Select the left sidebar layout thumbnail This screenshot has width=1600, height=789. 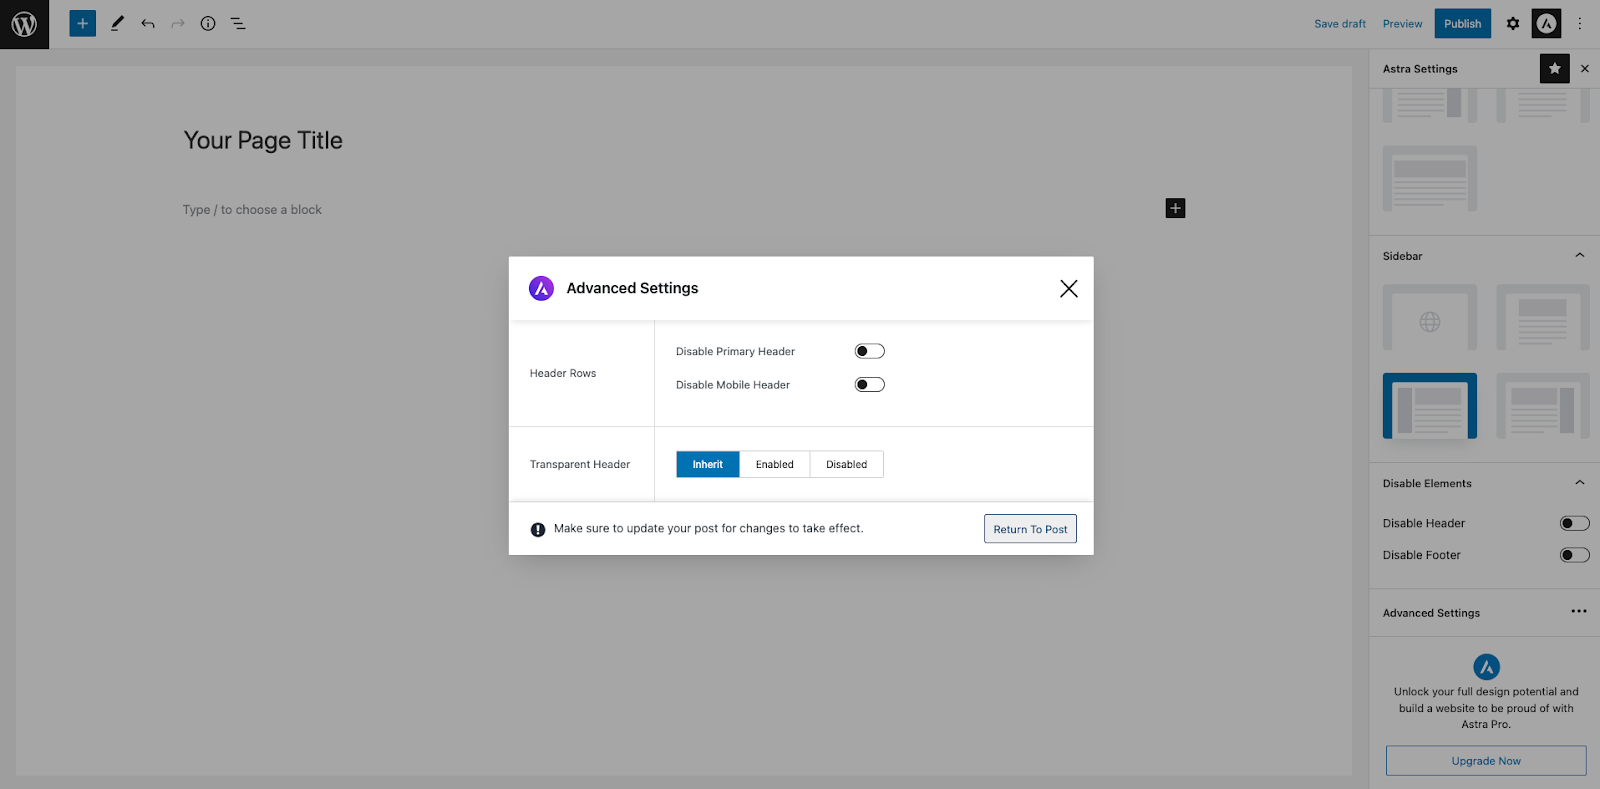point(1429,406)
